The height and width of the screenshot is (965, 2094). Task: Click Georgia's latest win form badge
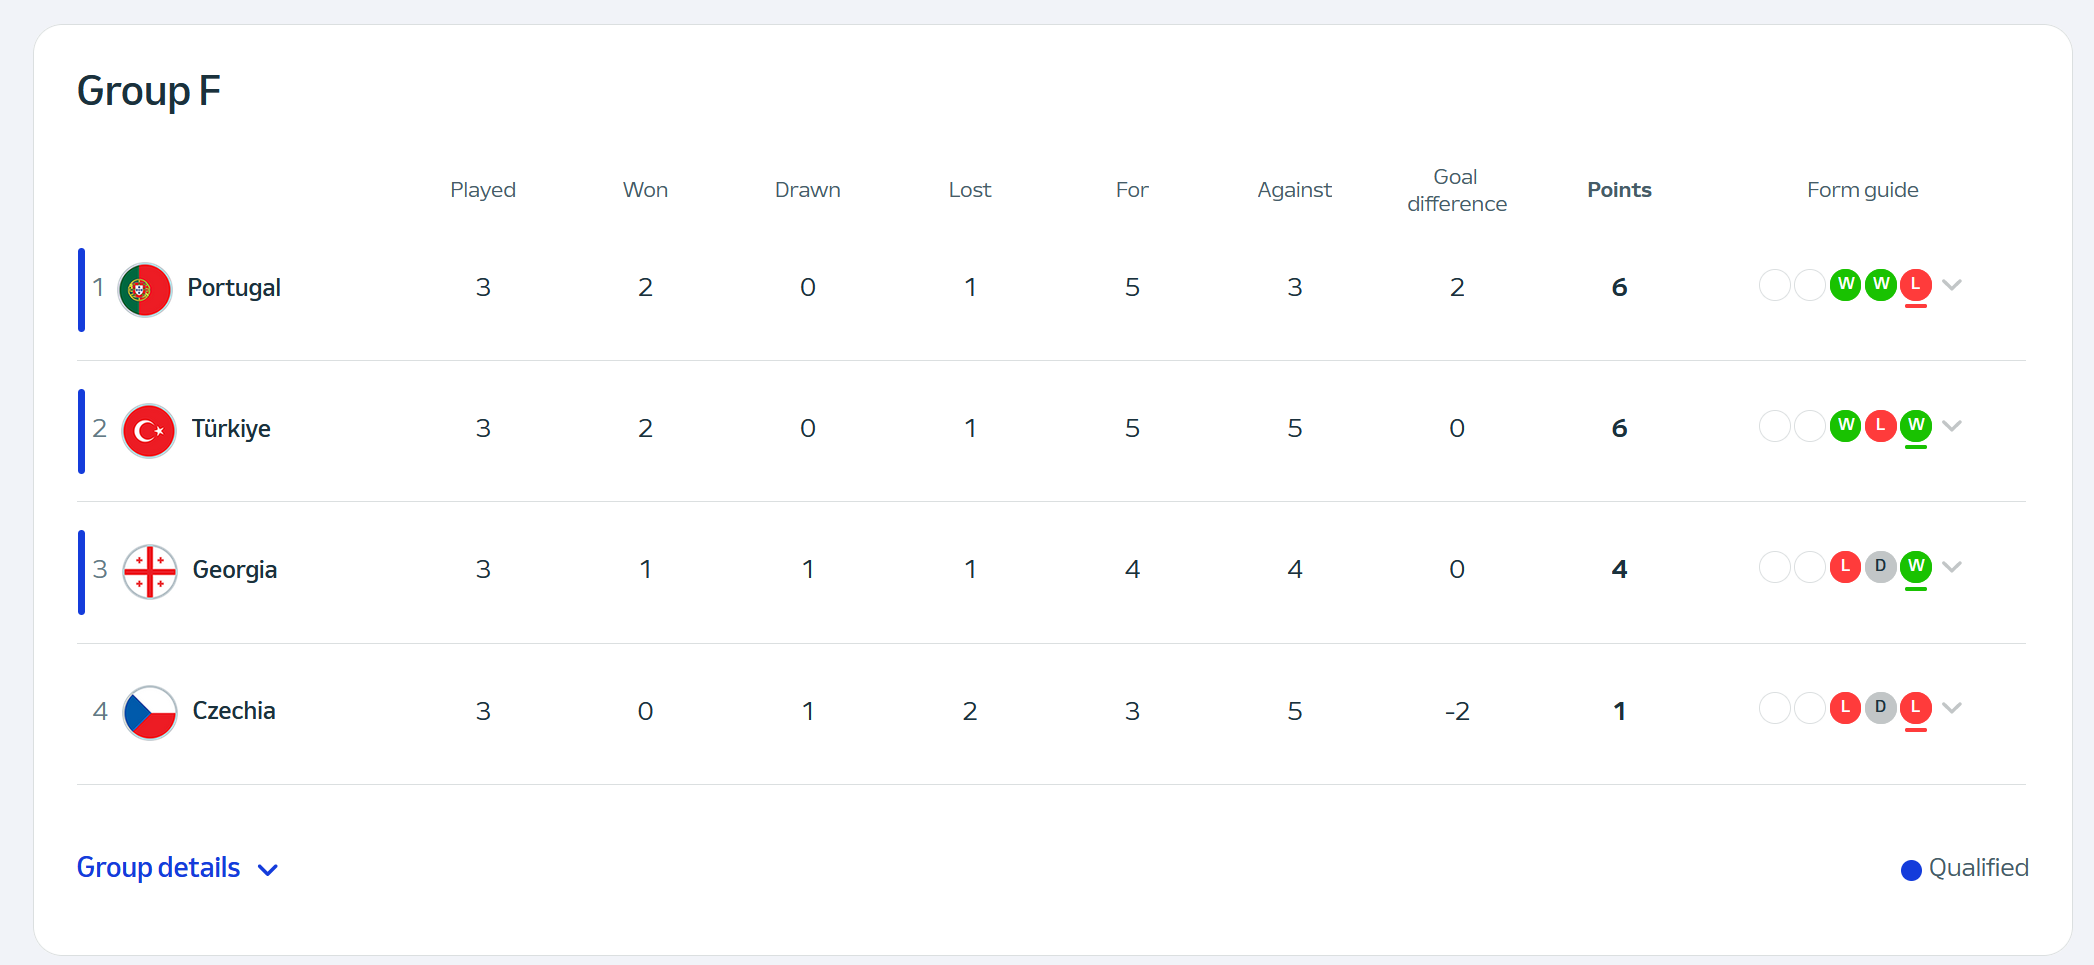click(x=1915, y=567)
